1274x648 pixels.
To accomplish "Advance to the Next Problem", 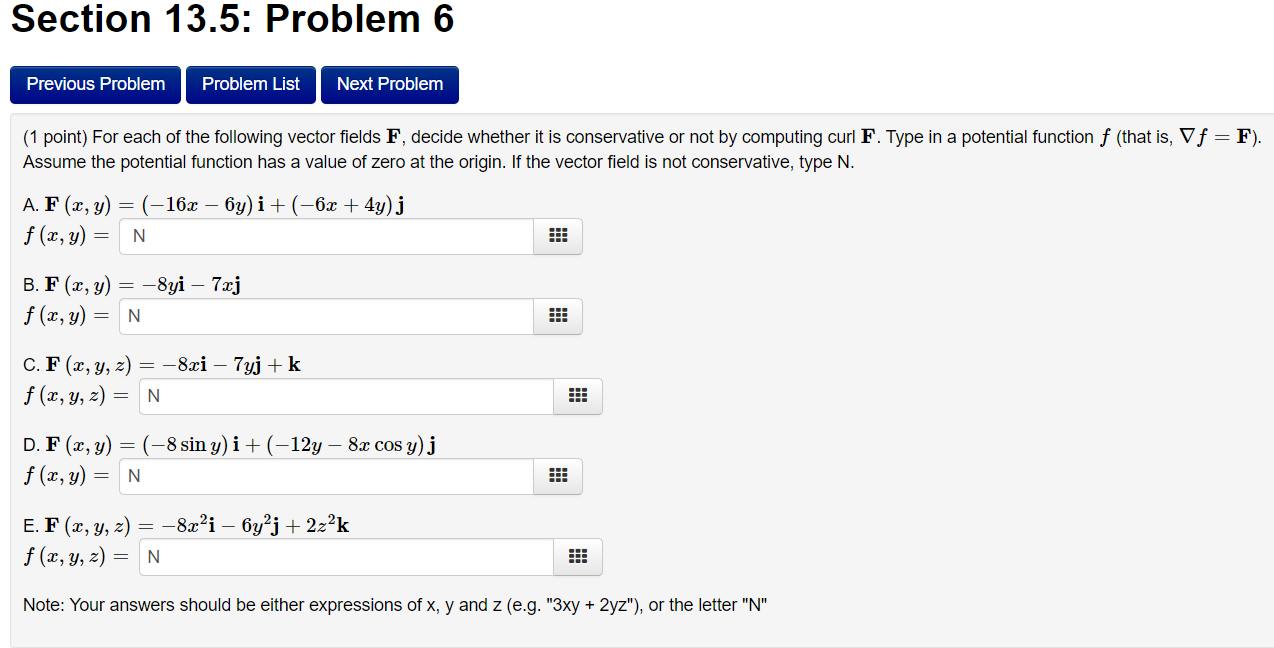I will (389, 84).
